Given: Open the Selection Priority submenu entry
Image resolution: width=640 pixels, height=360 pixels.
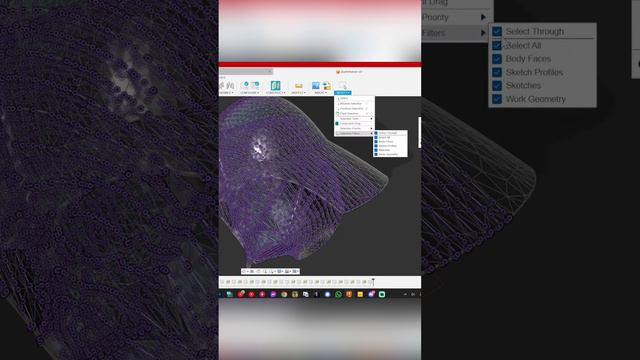Looking at the screenshot, I should 354,128.
